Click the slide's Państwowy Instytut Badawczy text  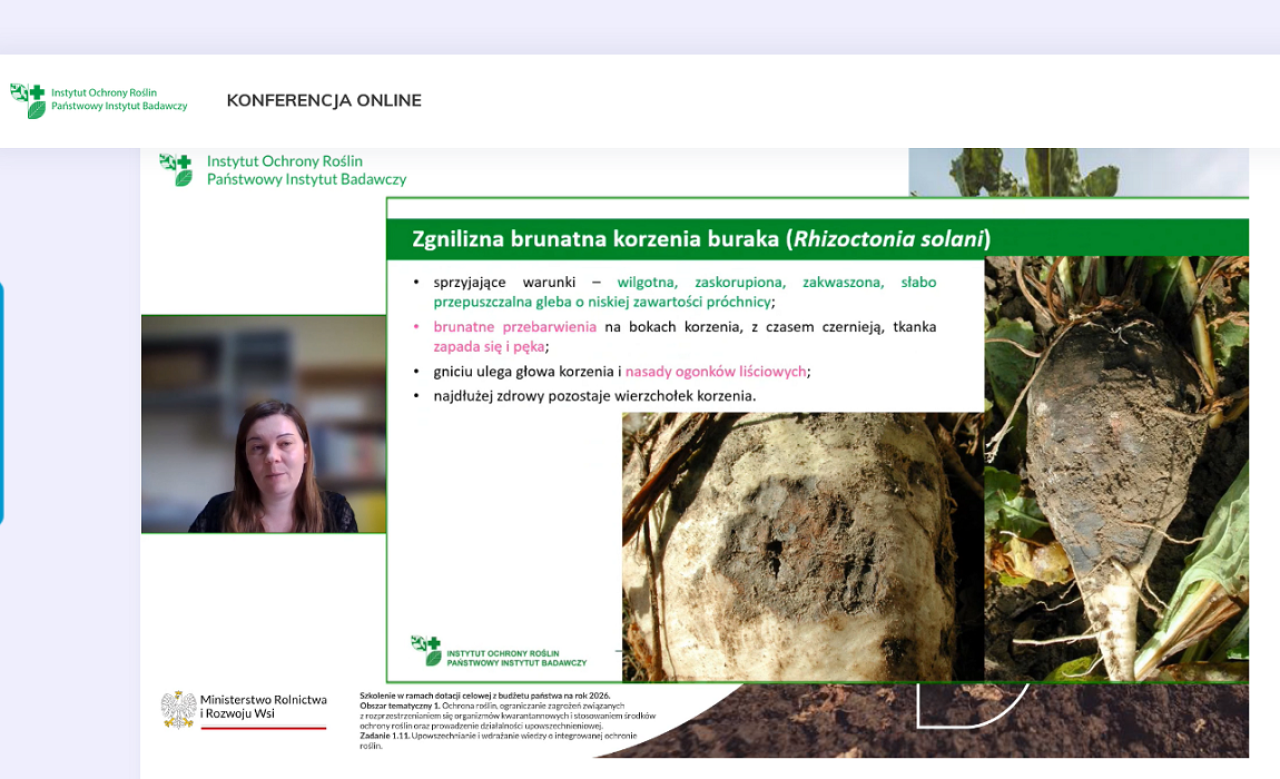(x=306, y=179)
